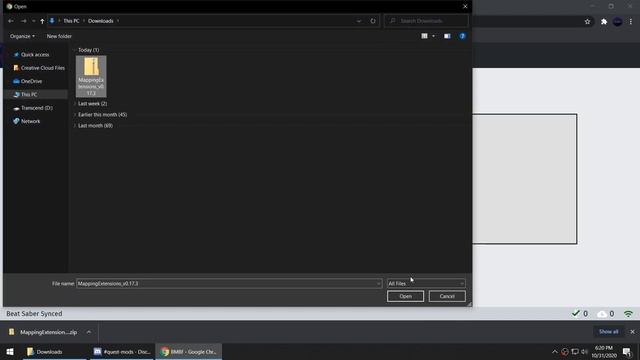Toggle the preview pane
The width and height of the screenshot is (640, 360).
(x=447, y=36)
